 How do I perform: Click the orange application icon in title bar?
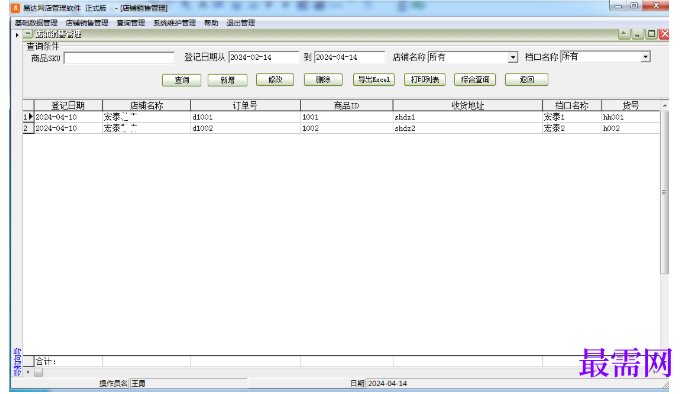pyautogui.click(x=15, y=8)
